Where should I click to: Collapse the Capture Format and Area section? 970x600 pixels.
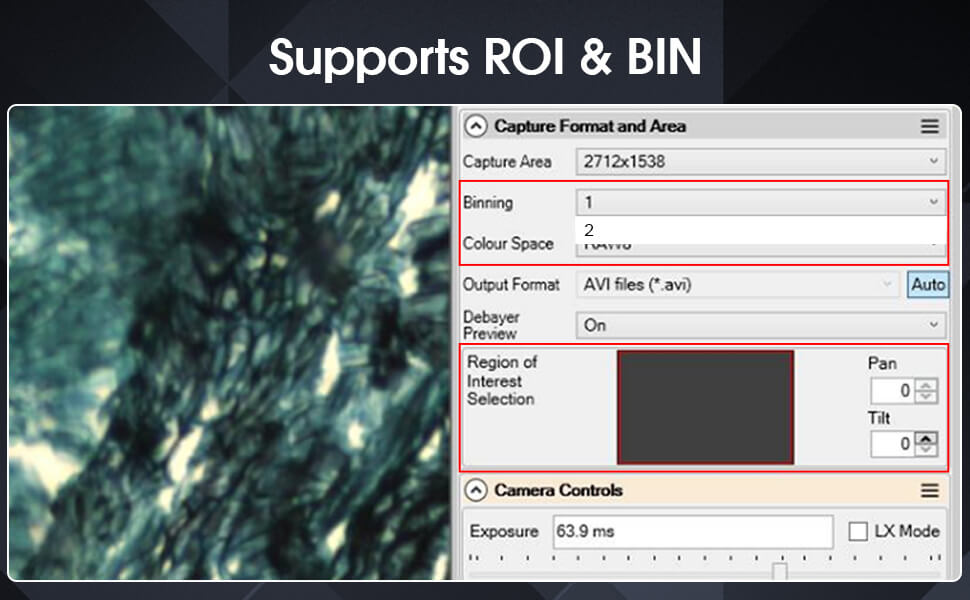coord(477,127)
